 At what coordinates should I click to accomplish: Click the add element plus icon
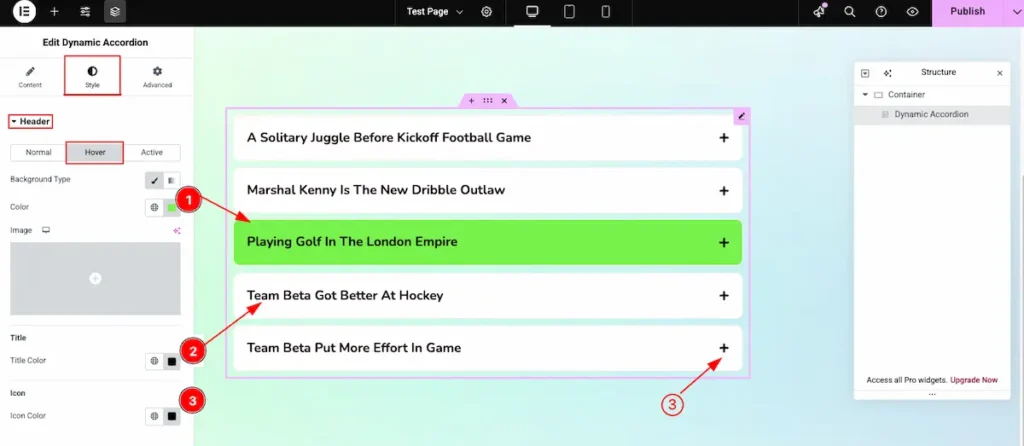(54, 12)
